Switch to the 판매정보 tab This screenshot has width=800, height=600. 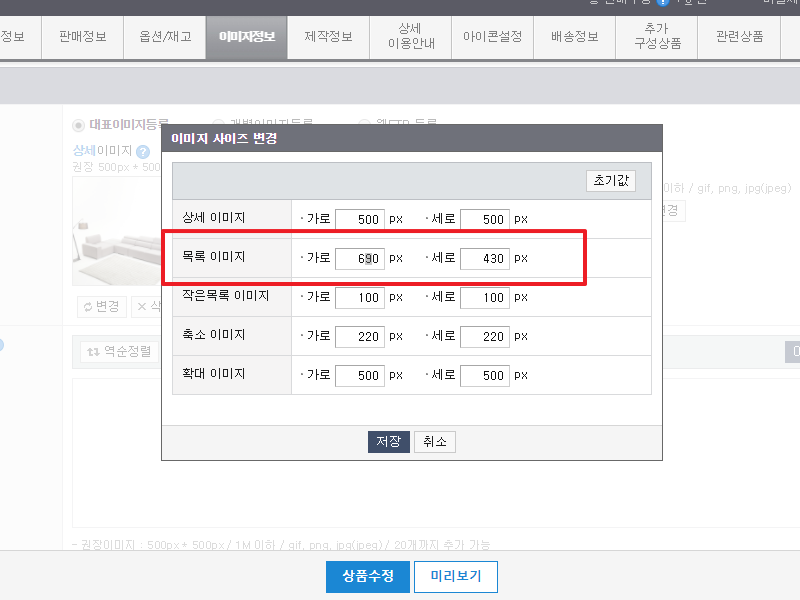(82, 37)
